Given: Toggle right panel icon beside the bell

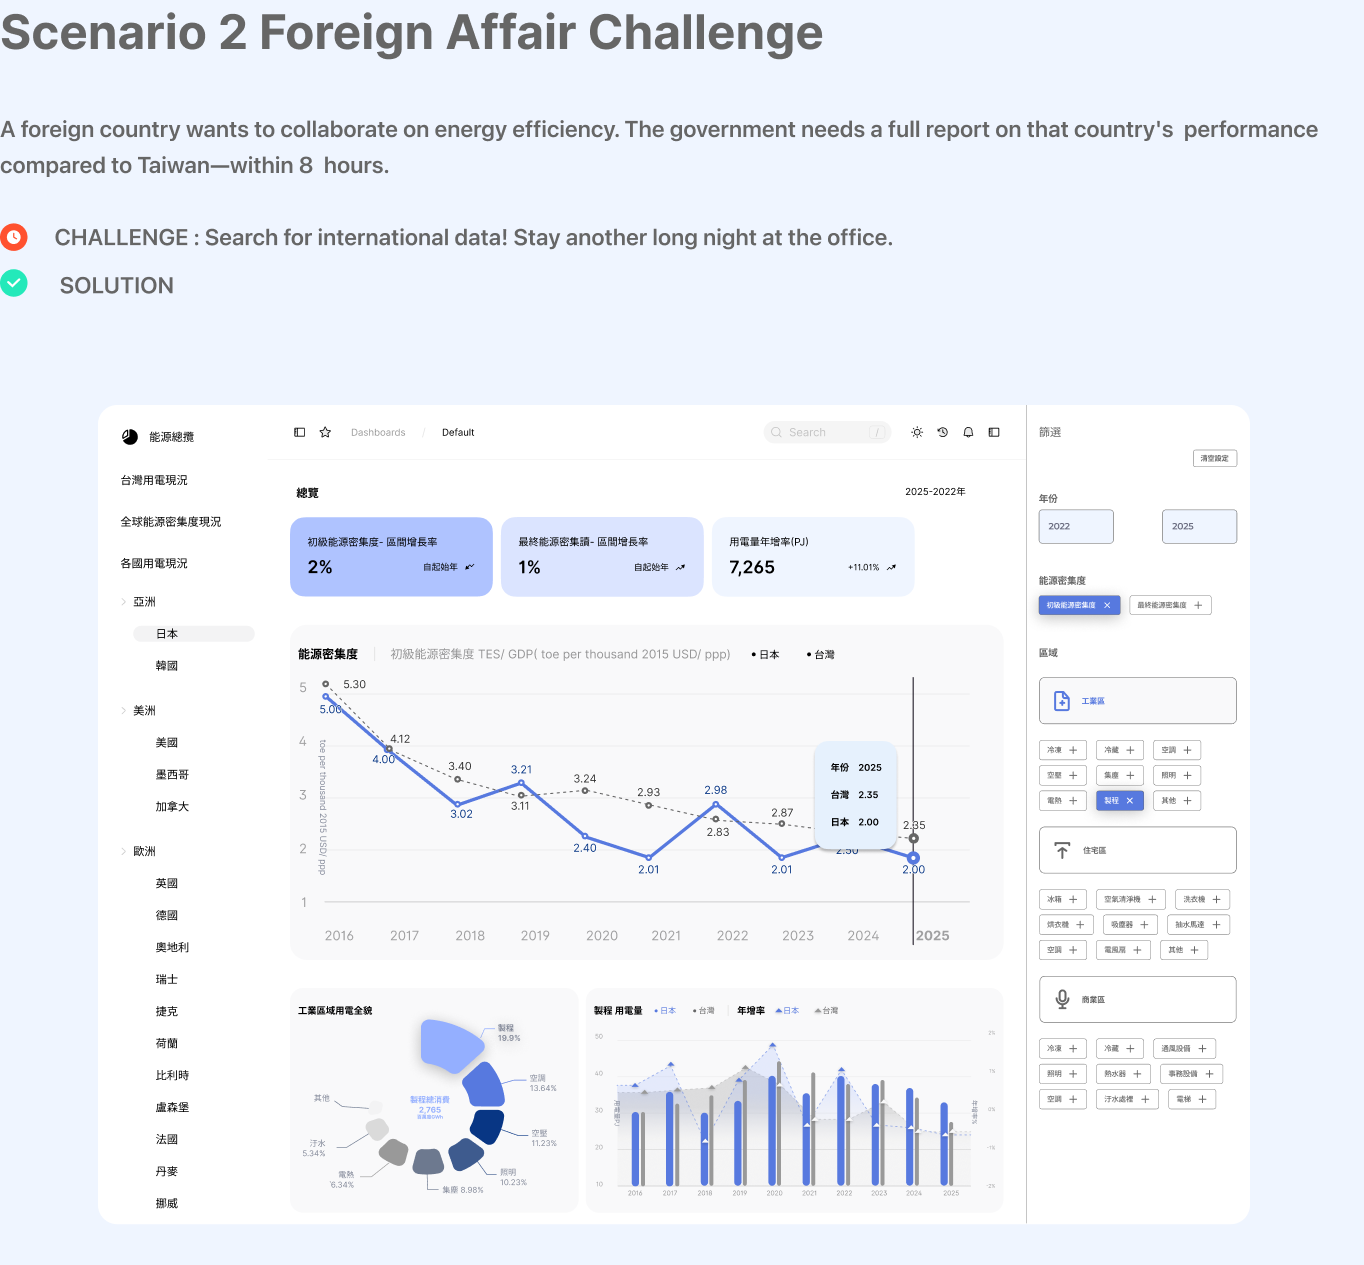Looking at the screenshot, I should coord(994,432).
